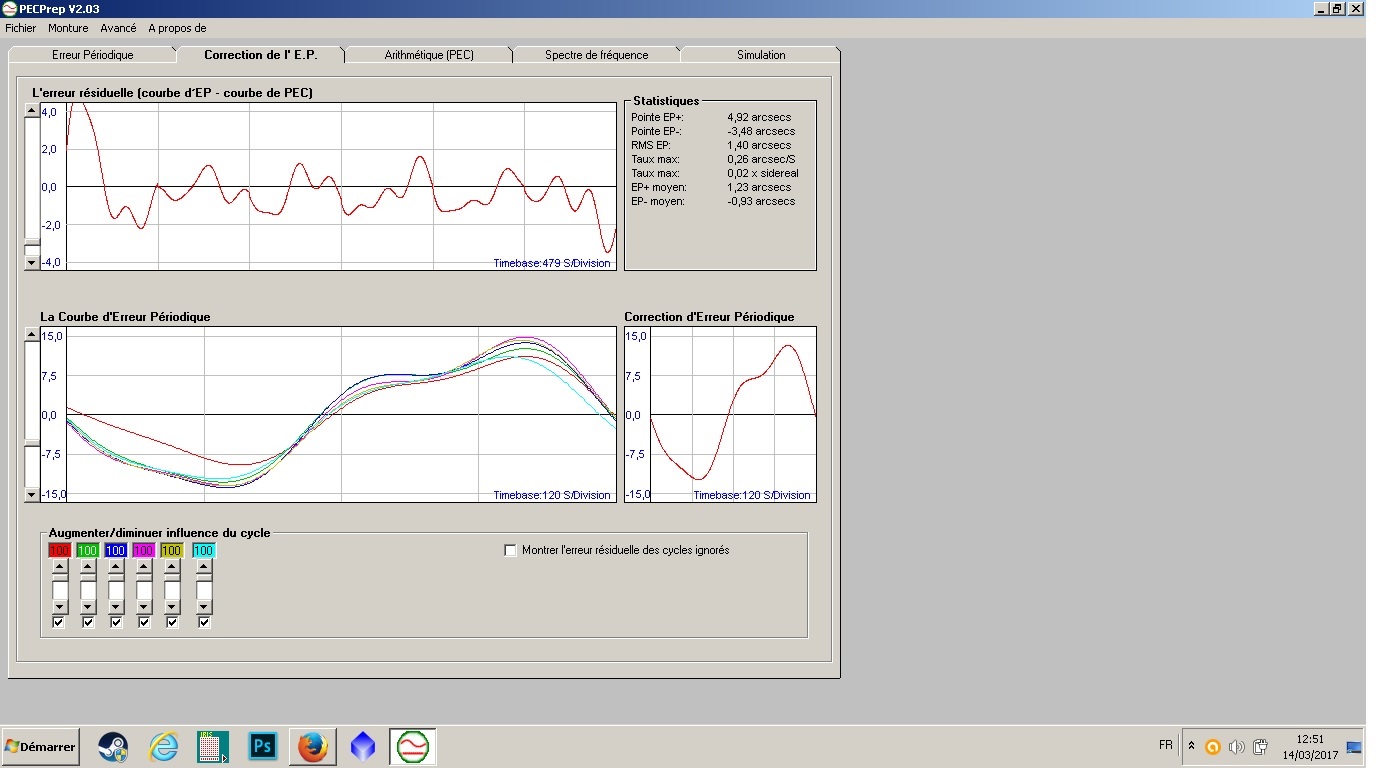Click the blue cycle 100 swatch
The width and height of the screenshot is (1376, 780).
pyautogui.click(x=115, y=550)
